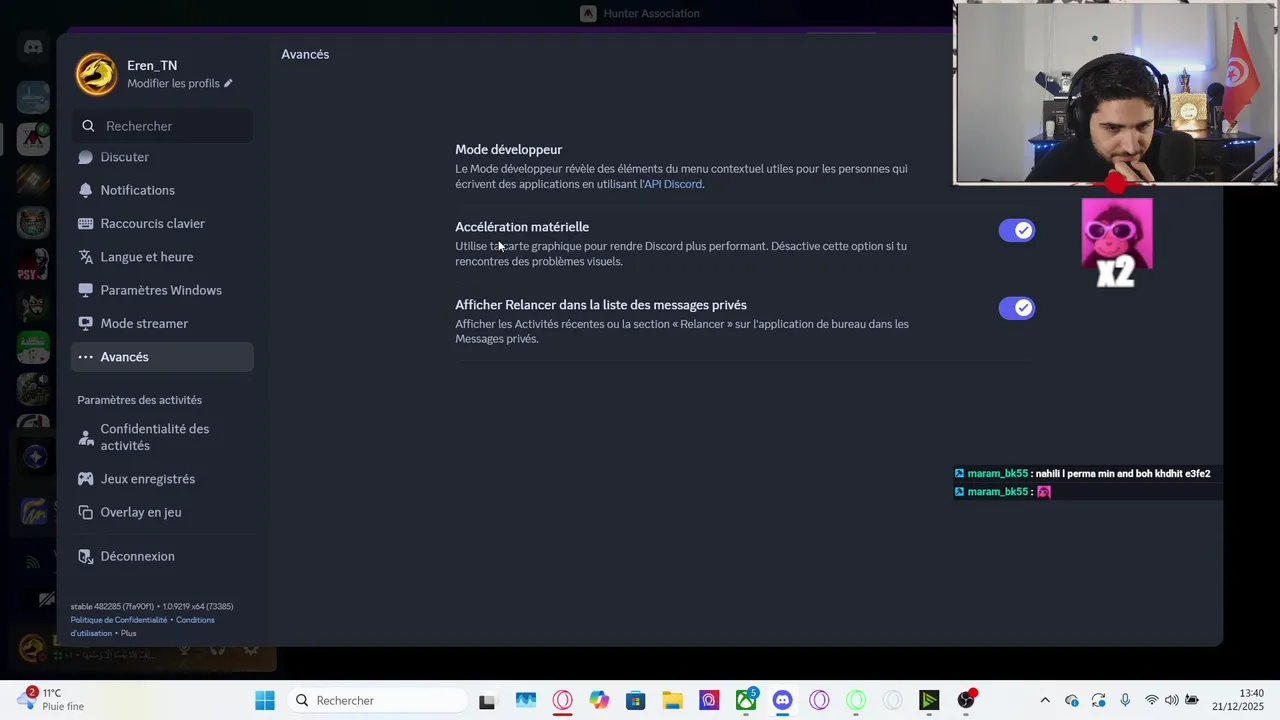The width and height of the screenshot is (1280, 720).
Task: Click the pencil next to Modifier les profils
Action: pyautogui.click(x=228, y=83)
